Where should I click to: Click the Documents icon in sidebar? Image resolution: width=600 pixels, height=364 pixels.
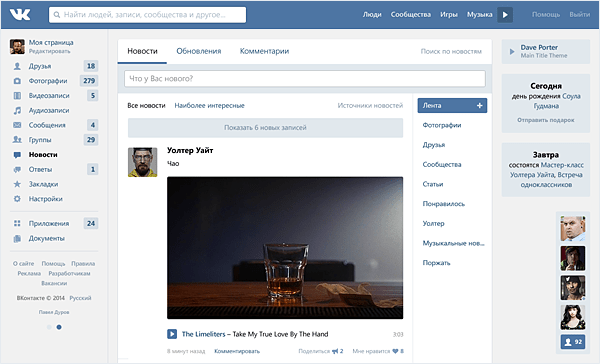tap(17, 238)
